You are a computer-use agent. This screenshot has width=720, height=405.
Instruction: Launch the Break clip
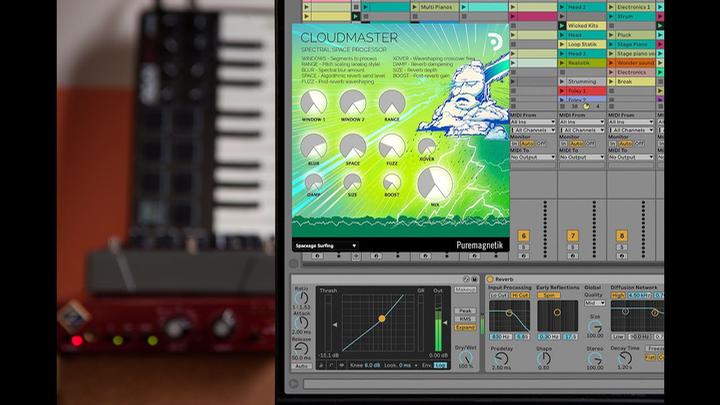point(611,82)
